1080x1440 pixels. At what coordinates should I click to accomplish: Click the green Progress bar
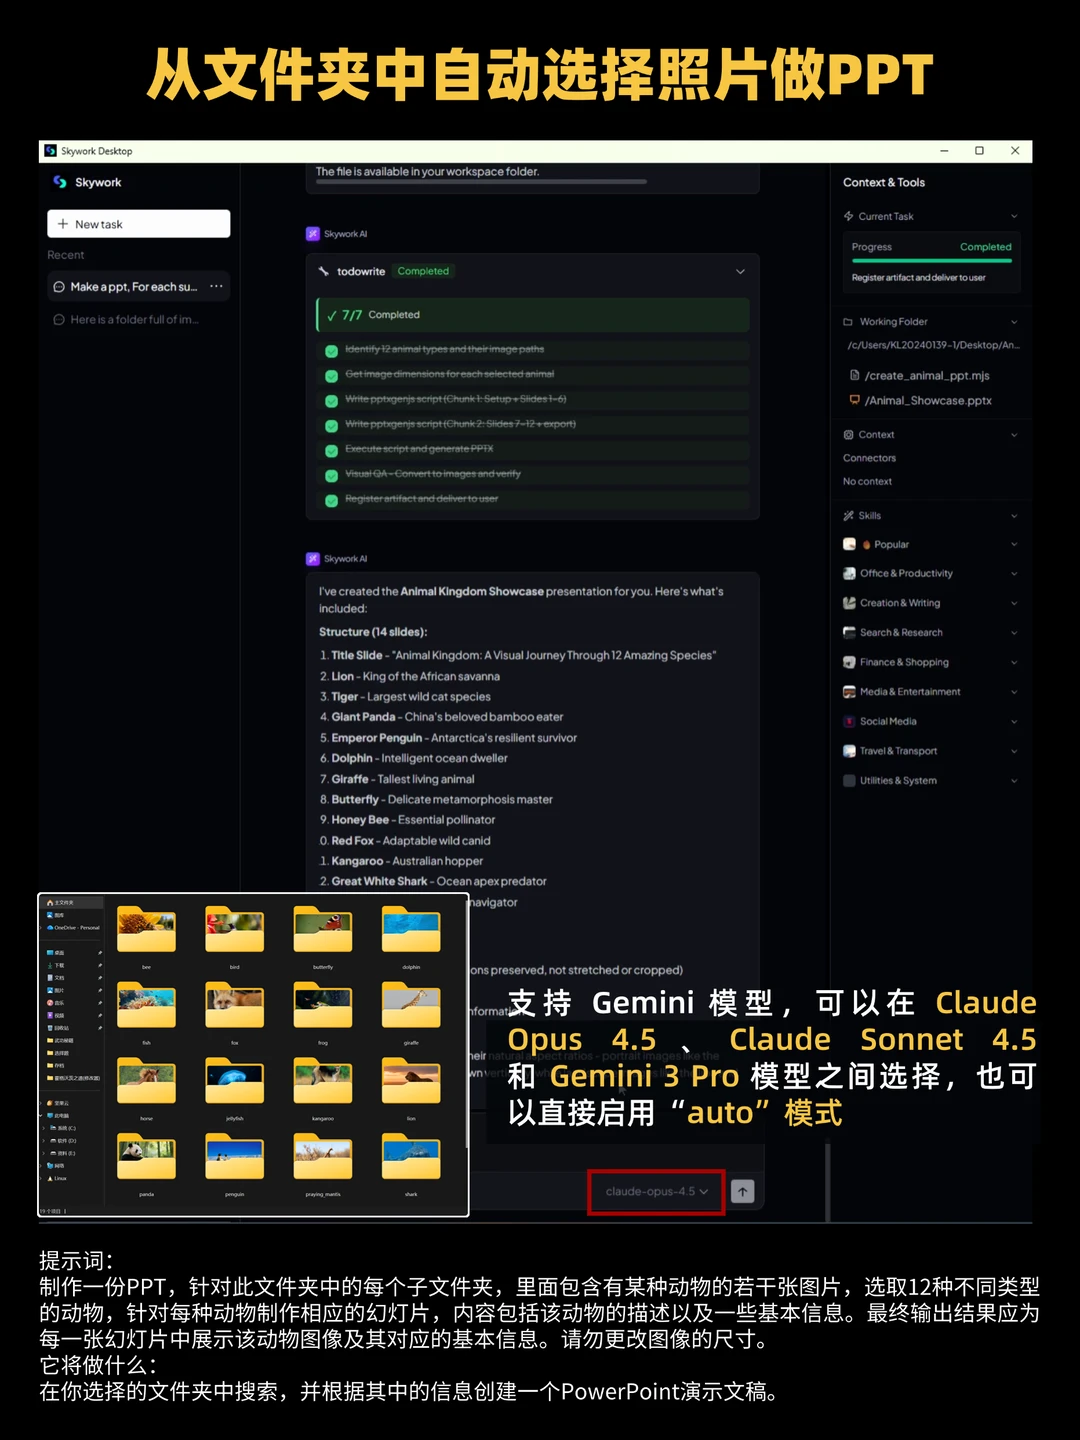tap(932, 260)
